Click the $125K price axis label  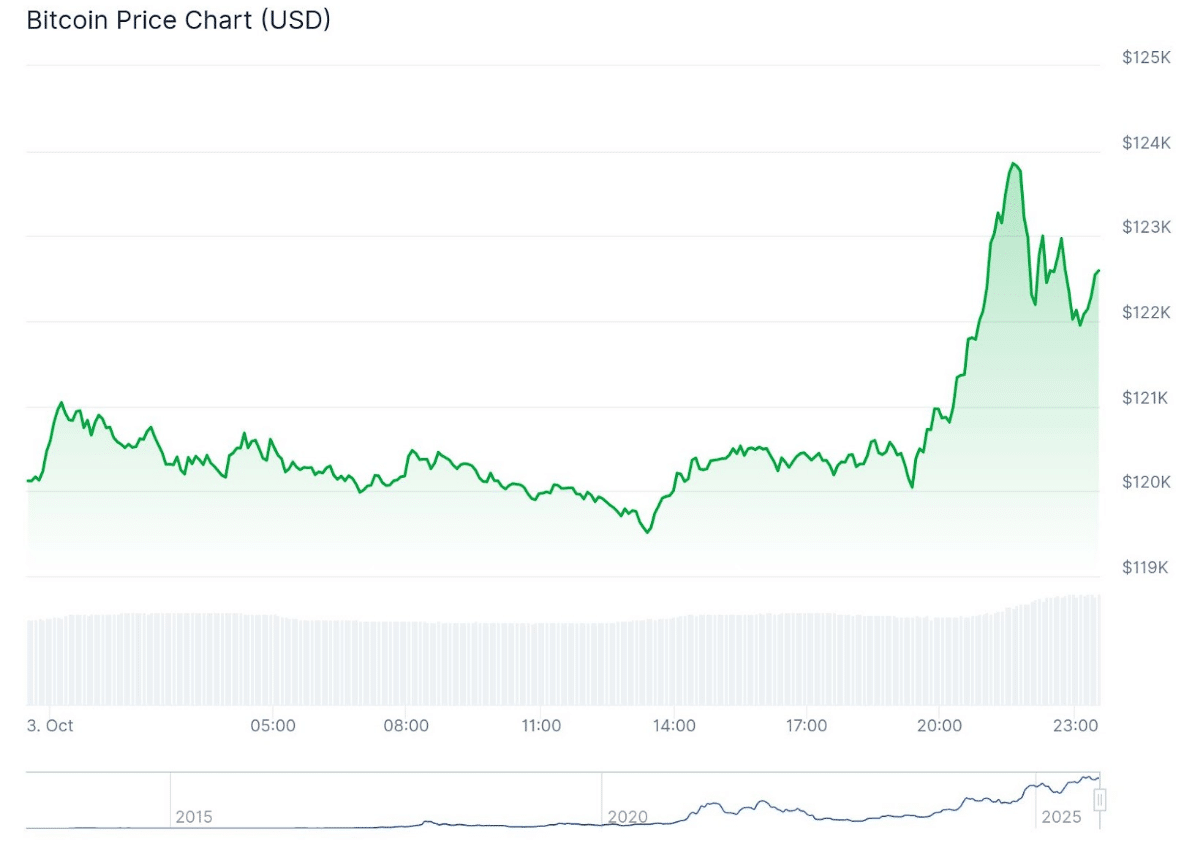[1146, 58]
